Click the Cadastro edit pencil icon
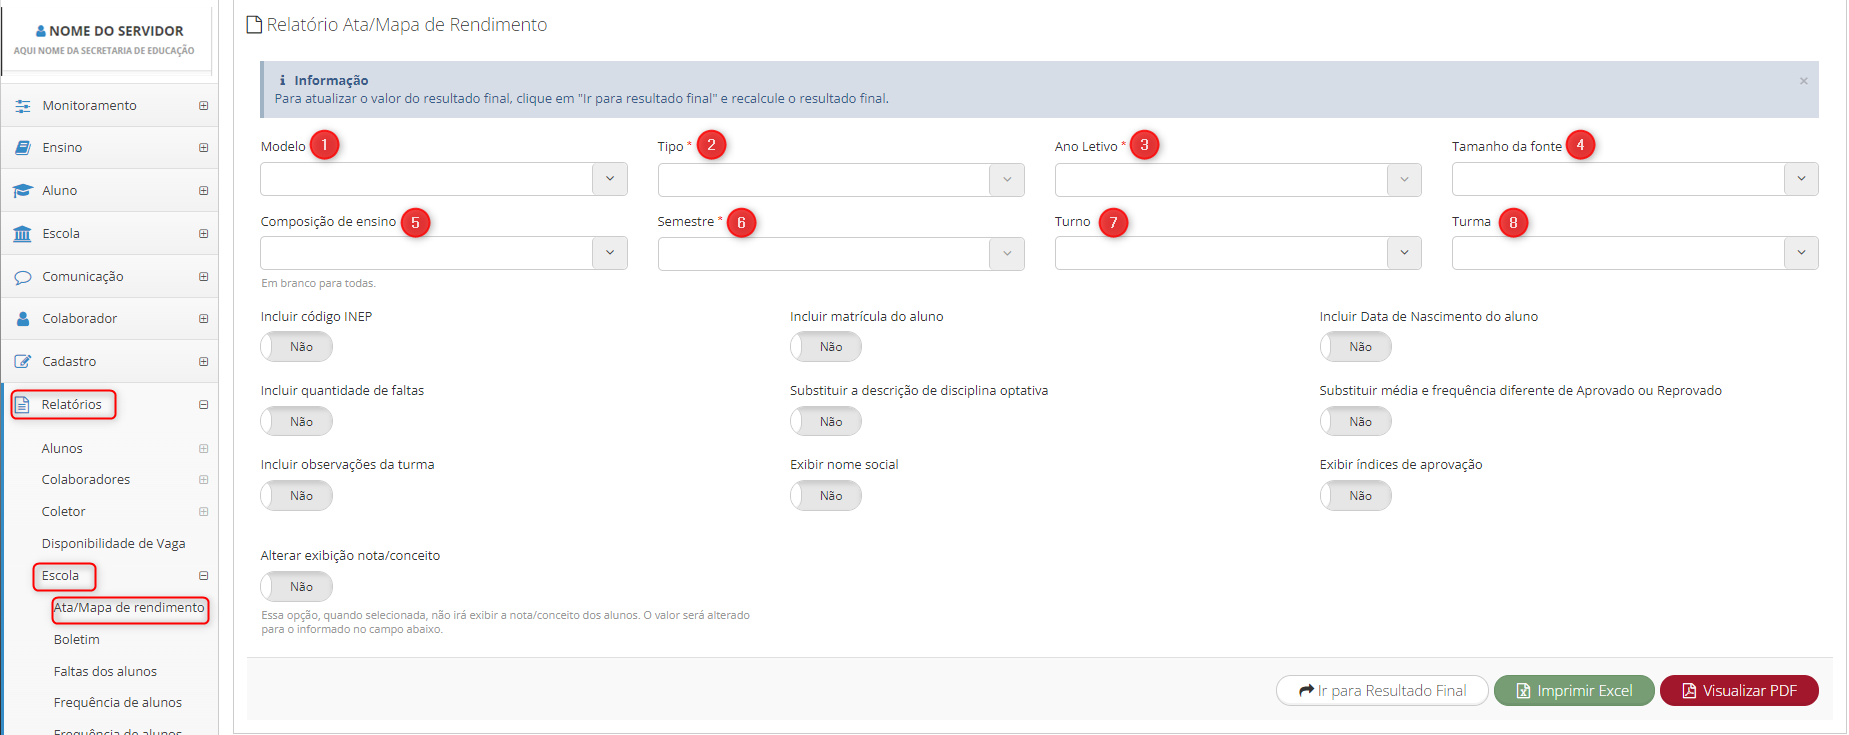This screenshot has height=735, width=1849. click(x=23, y=362)
